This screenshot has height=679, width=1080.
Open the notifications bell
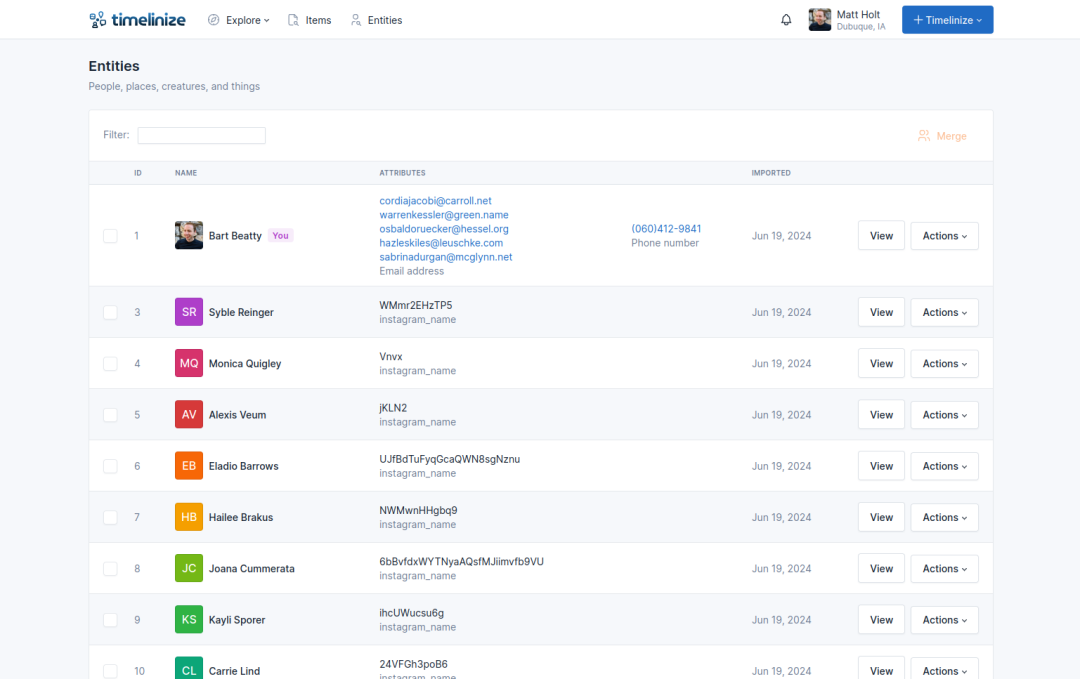coord(786,20)
